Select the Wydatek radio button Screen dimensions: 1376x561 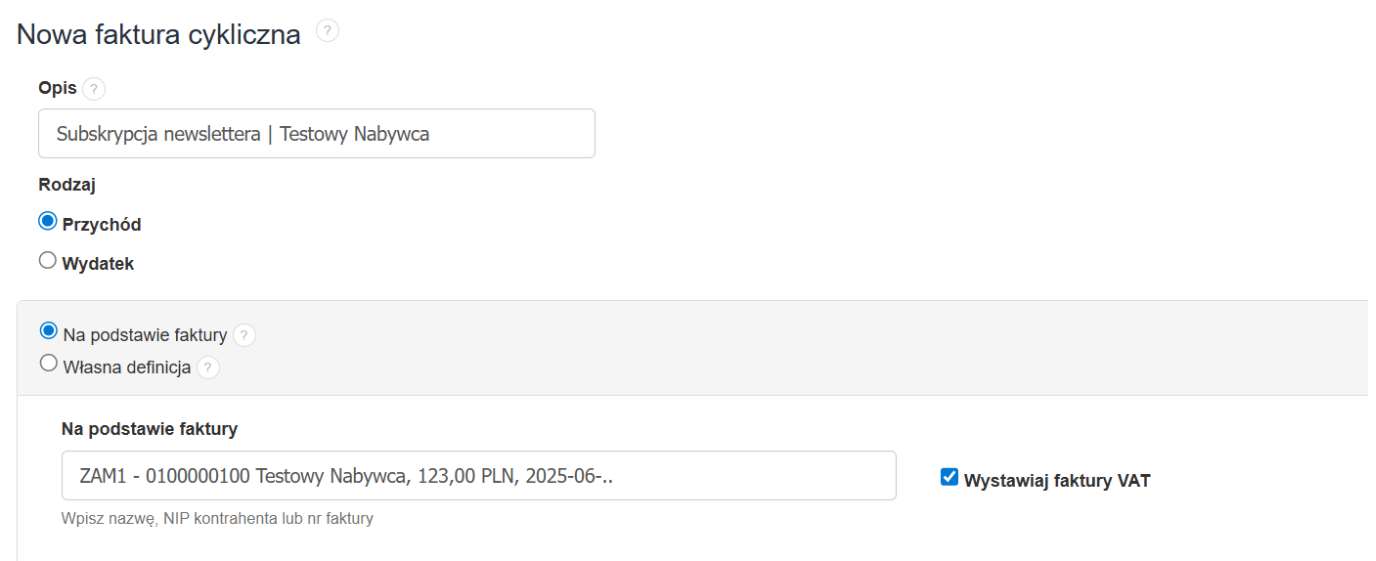click(x=48, y=261)
